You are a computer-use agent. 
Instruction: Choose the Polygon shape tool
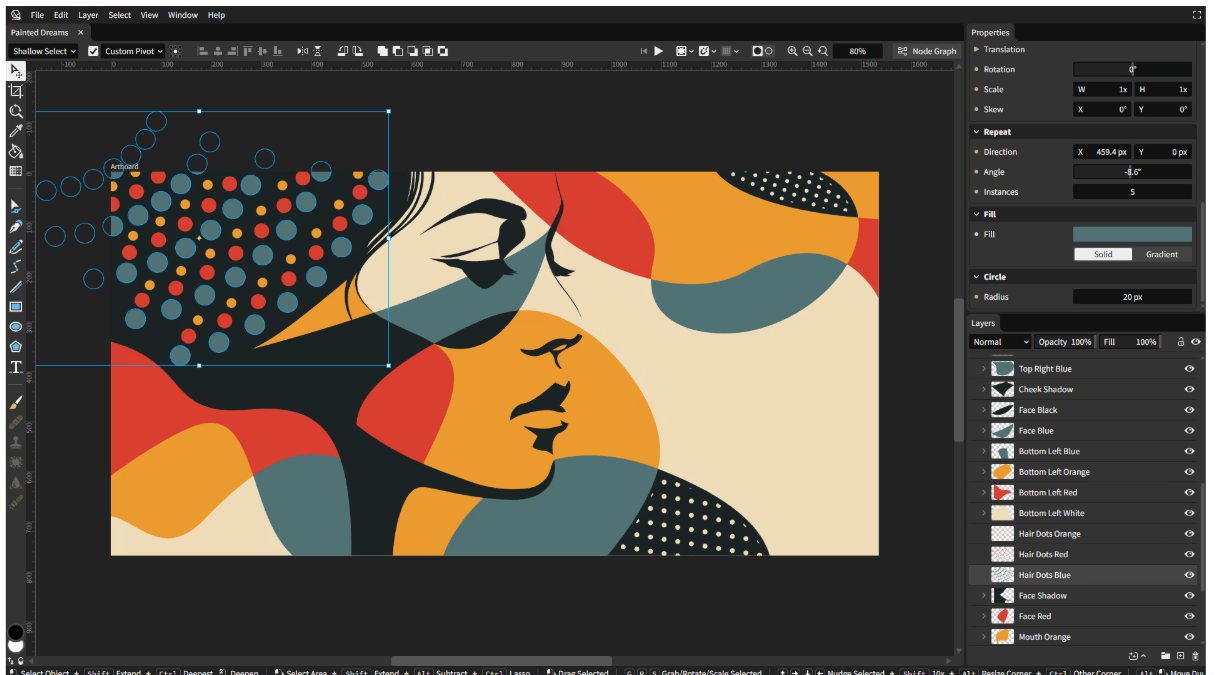click(16, 347)
